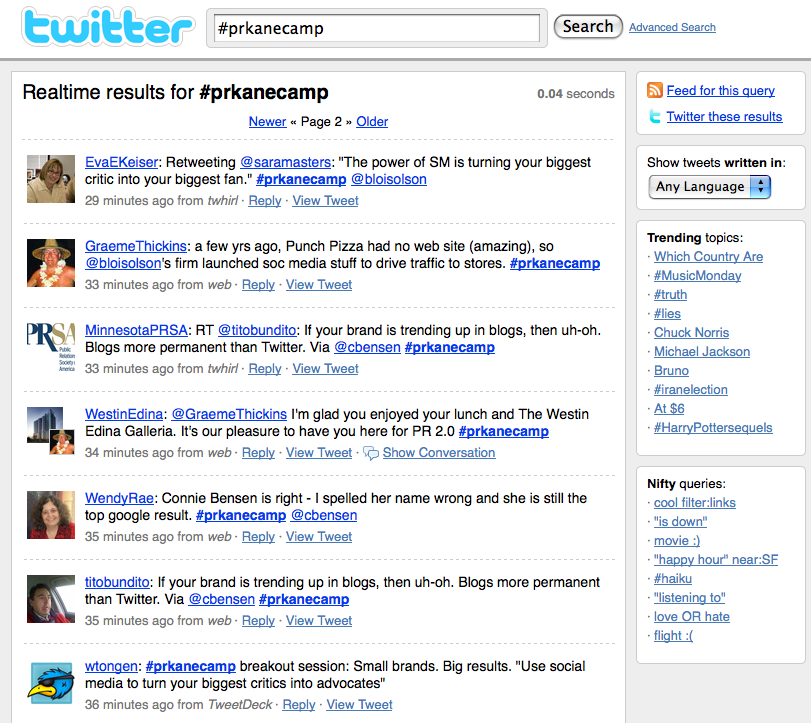Open WestinEdina username link
The width and height of the screenshot is (811, 723).
pos(124,414)
